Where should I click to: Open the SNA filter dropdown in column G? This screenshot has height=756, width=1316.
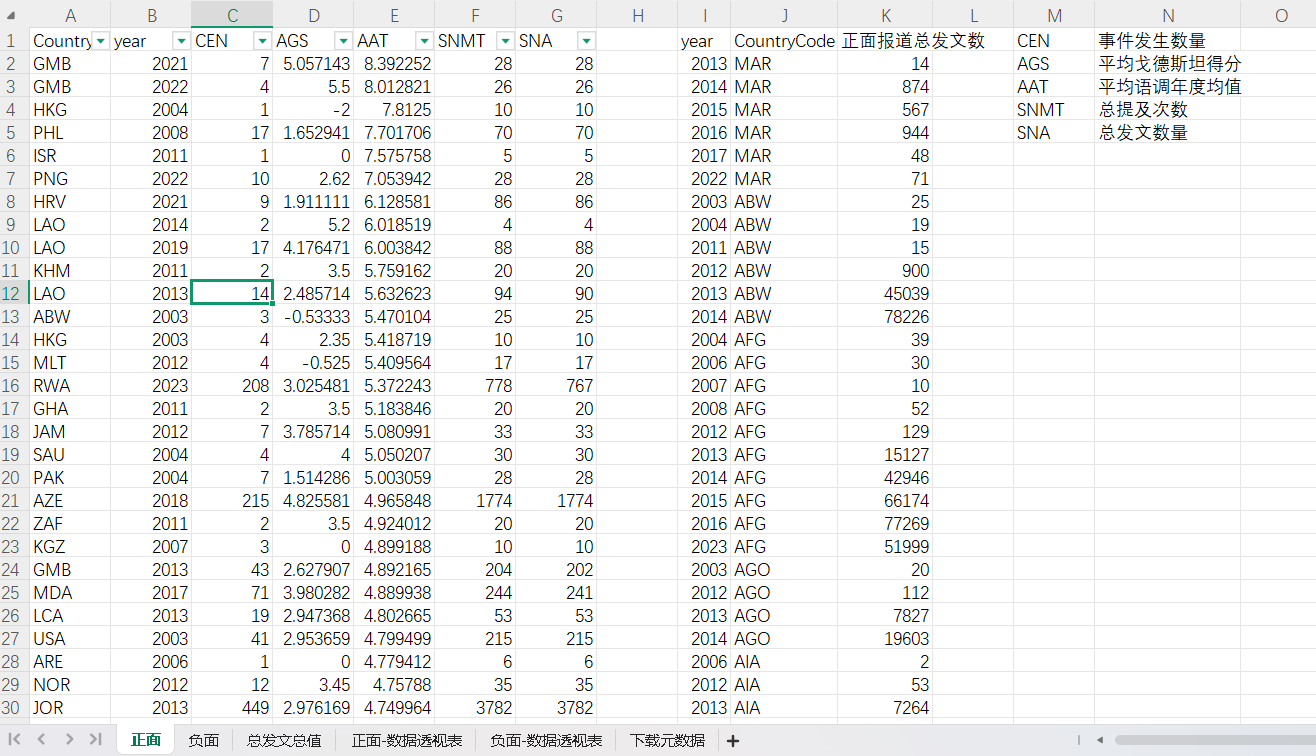click(586, 41)
